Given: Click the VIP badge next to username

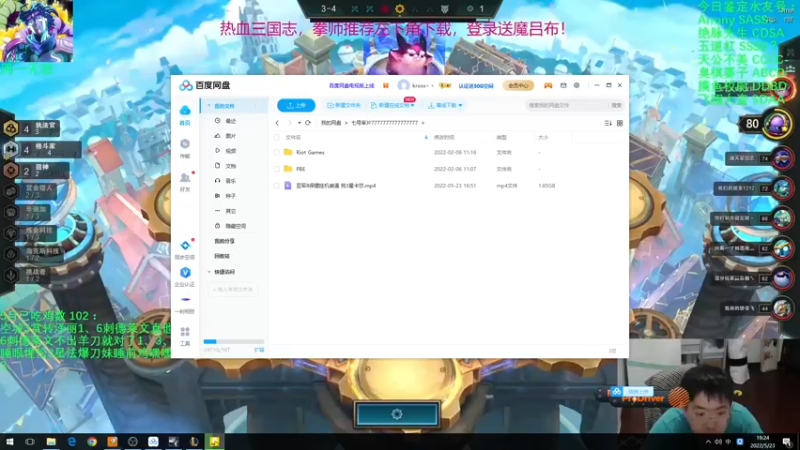Looking at the screenshot, I should (x=445, y=86).
